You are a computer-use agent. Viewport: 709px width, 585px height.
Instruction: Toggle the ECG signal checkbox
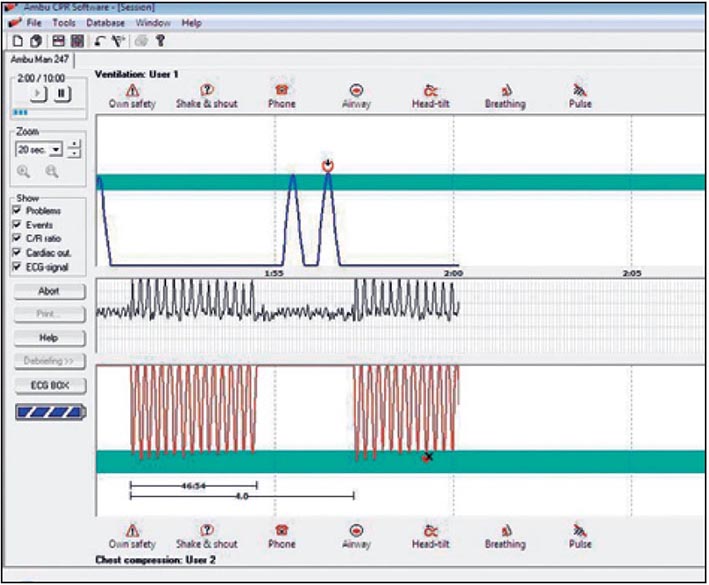point(17,267)
